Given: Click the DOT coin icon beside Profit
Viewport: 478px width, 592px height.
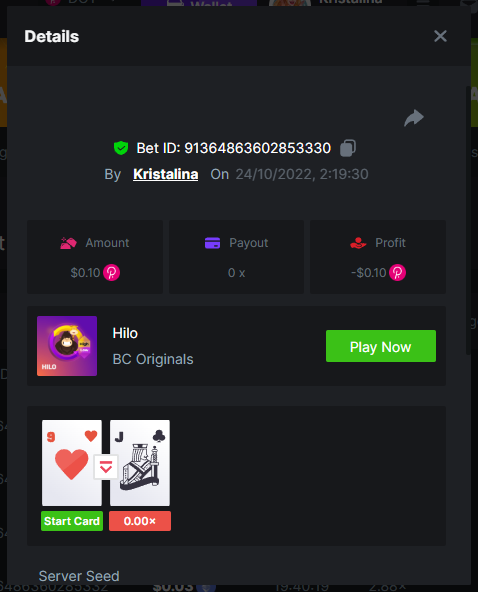Looking at the screenshot, I should tap(398, 273).
